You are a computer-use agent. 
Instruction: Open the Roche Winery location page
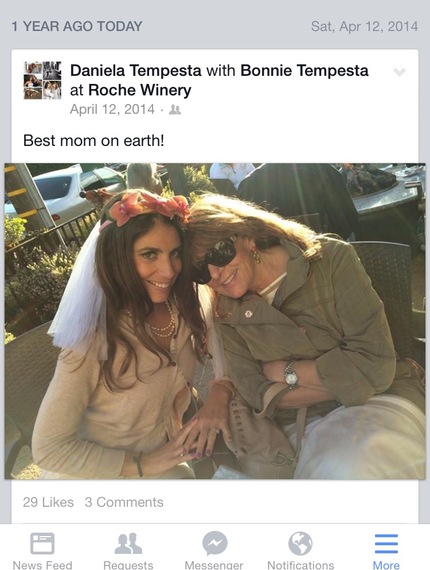[x=140, y=90]
